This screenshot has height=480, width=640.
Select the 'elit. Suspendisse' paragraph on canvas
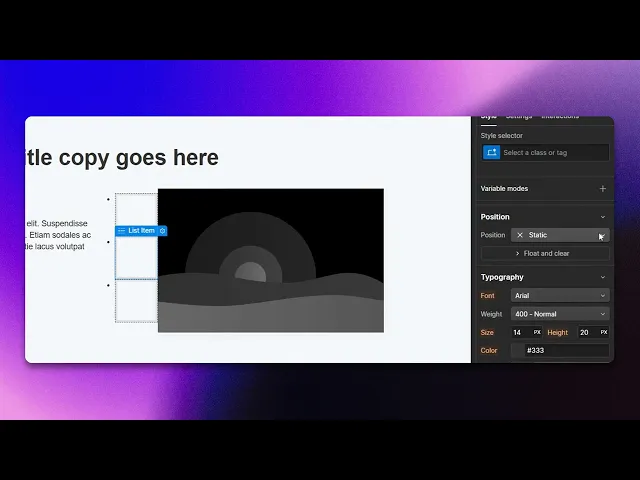58,235
